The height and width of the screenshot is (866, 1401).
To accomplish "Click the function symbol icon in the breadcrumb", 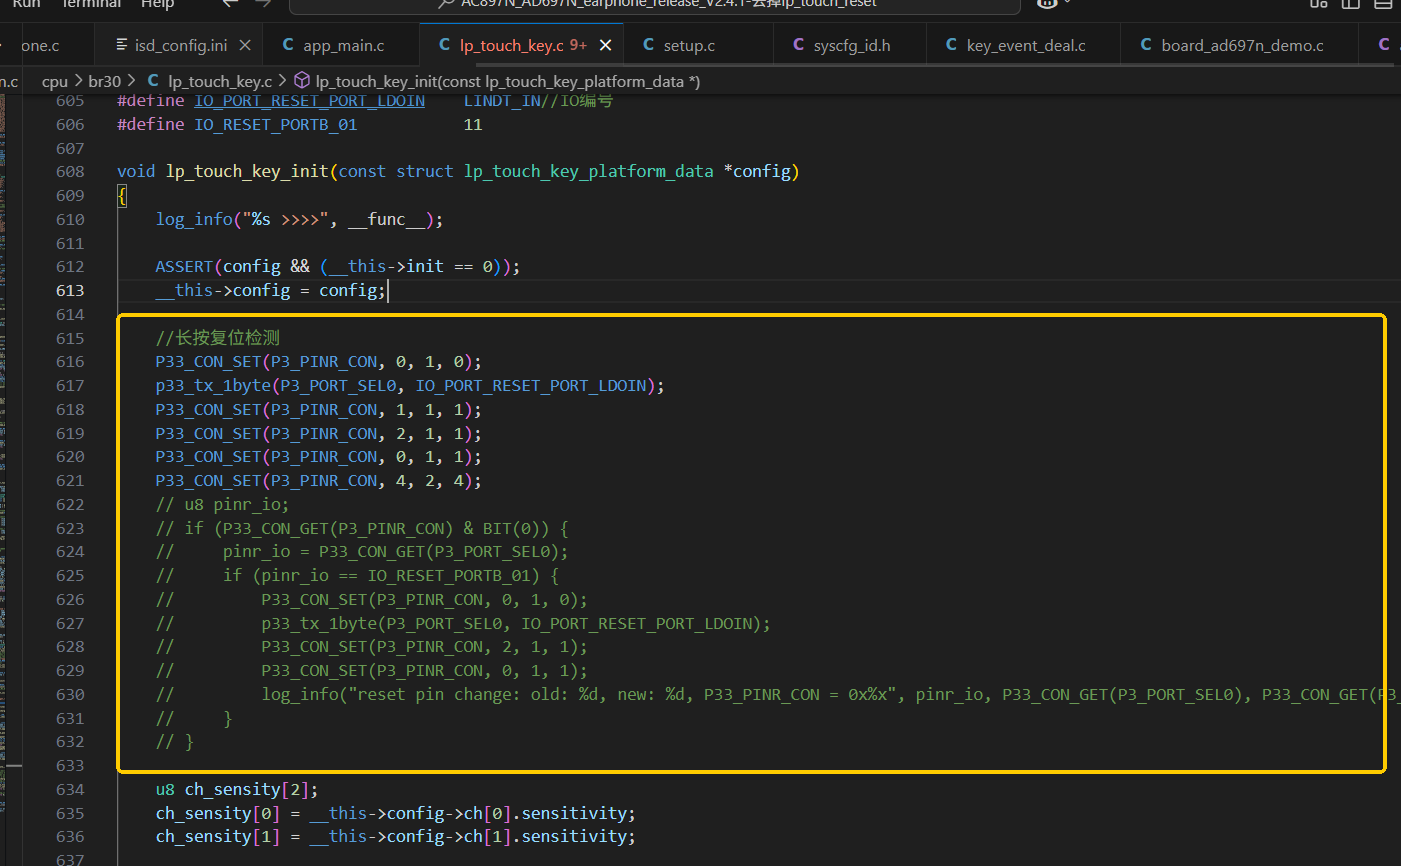I will [x=302, y=80].
